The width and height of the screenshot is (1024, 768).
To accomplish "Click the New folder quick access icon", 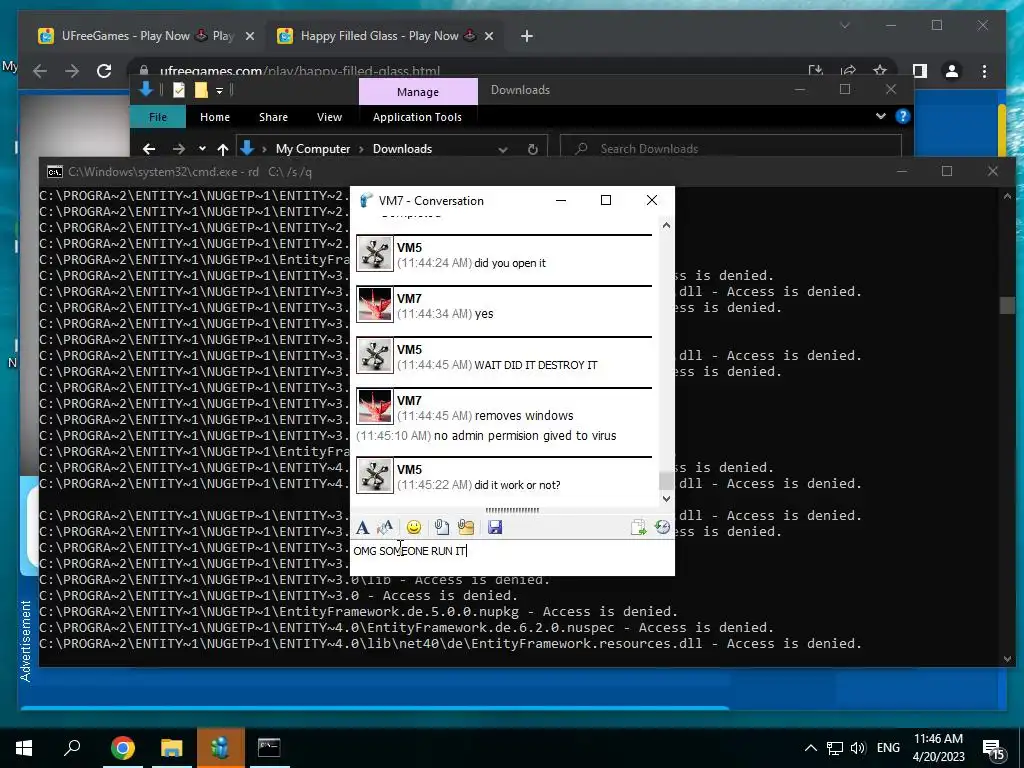I will tap(201, 90).
